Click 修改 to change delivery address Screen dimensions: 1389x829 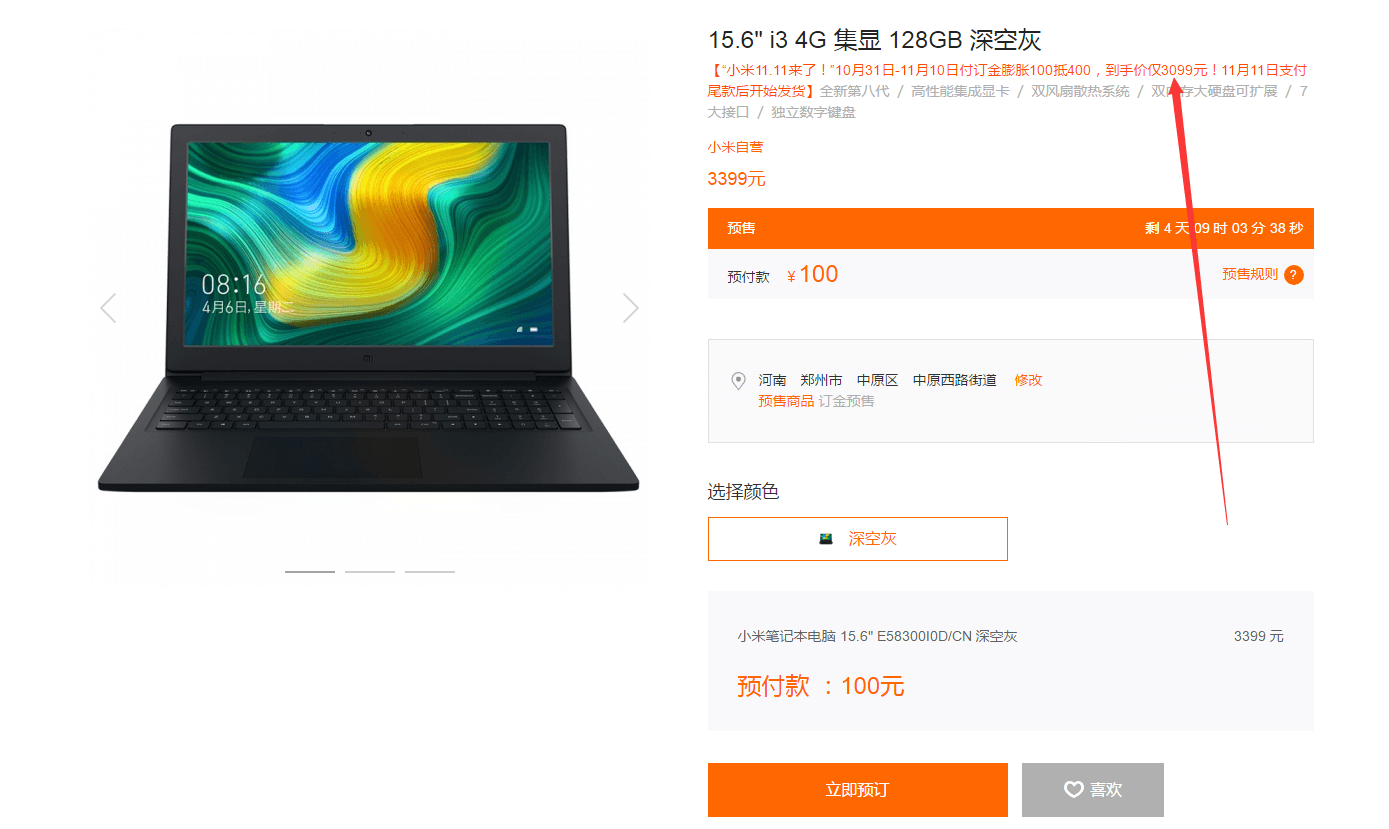[1028, 380]
